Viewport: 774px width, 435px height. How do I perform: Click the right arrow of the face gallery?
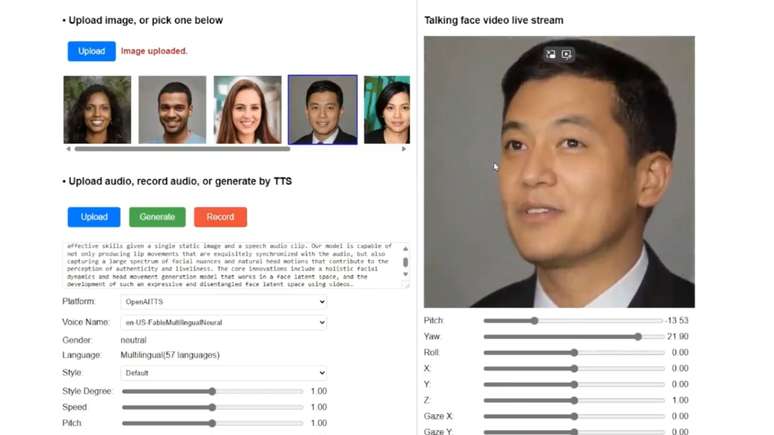(404, 149)
